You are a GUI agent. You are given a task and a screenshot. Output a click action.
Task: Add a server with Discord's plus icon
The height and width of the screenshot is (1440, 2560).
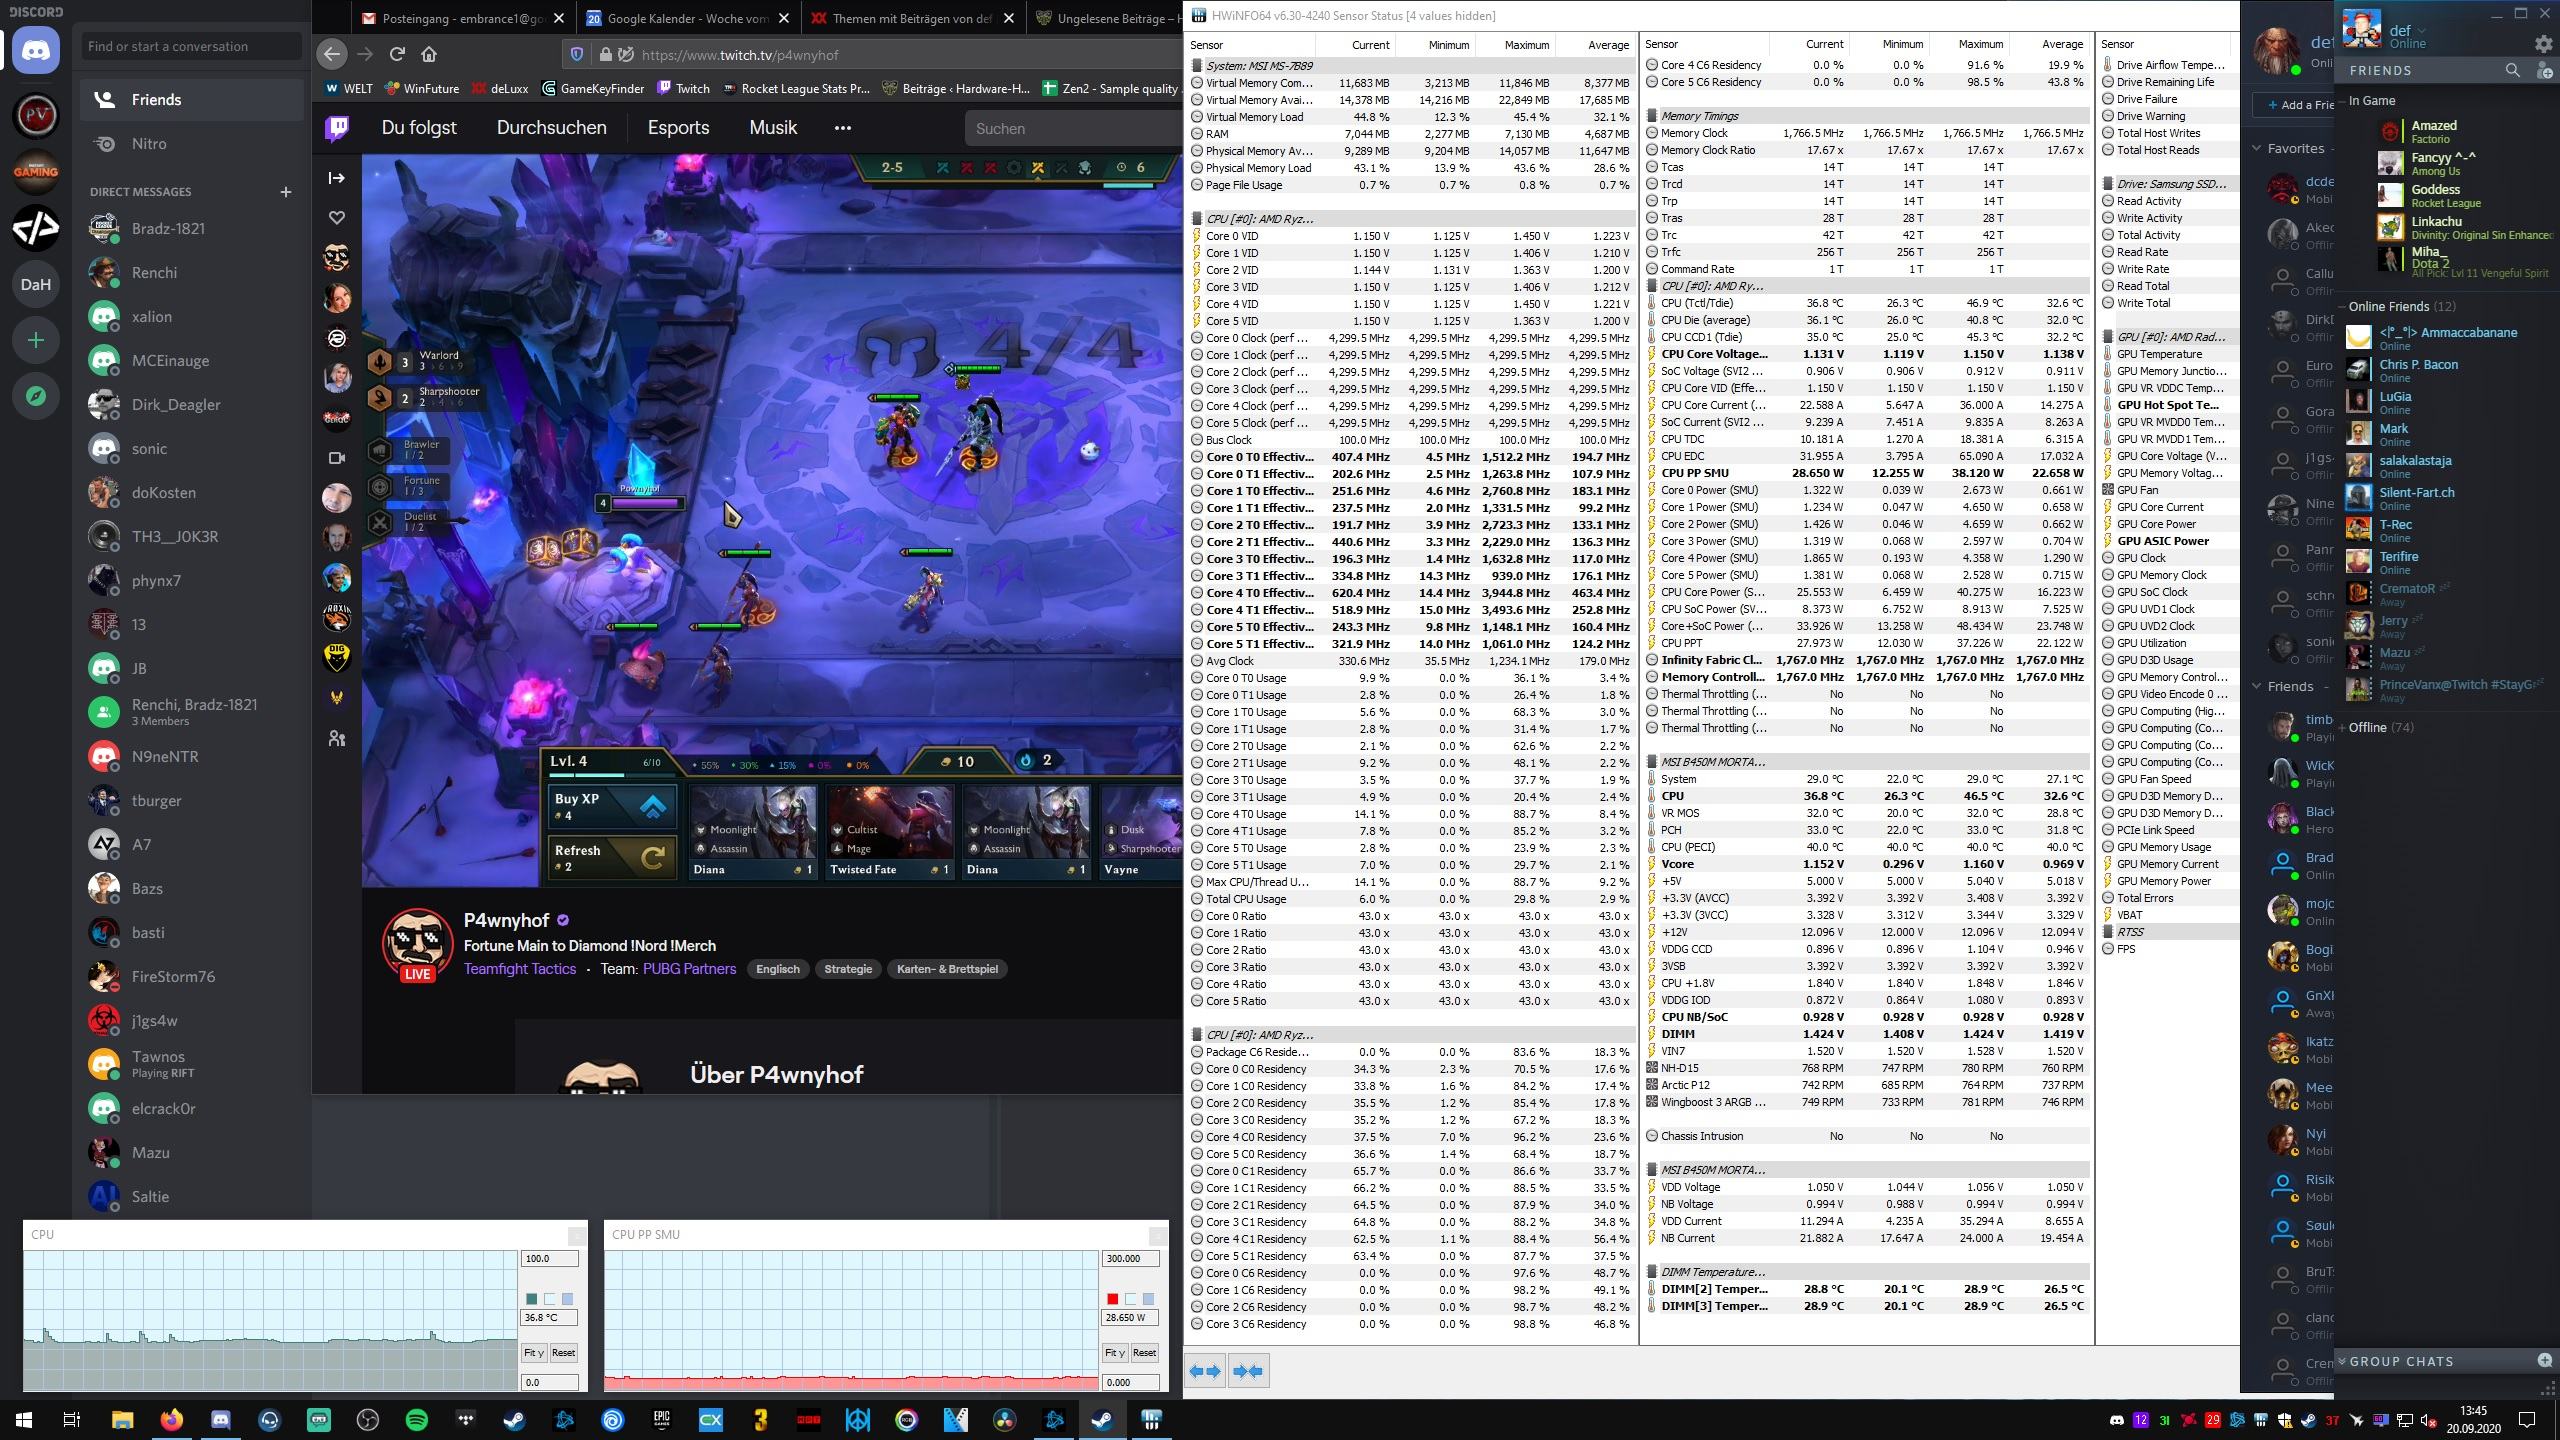pyautogui.click(x=36, y=340)
